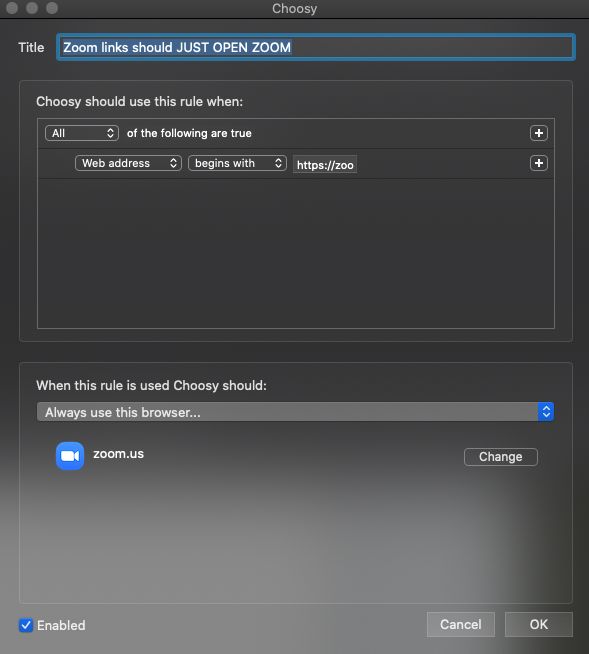Click the Change browser button
This screenshot has width=589, height=654.
pyautogui.click(x=501, y=457)
